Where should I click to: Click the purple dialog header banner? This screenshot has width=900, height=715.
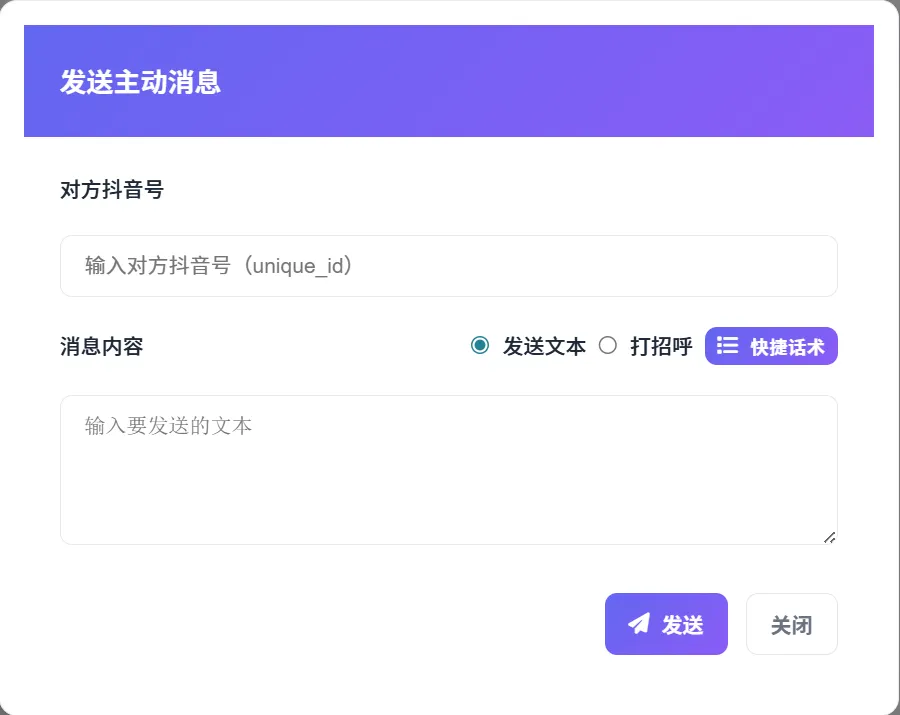(448, 81)
